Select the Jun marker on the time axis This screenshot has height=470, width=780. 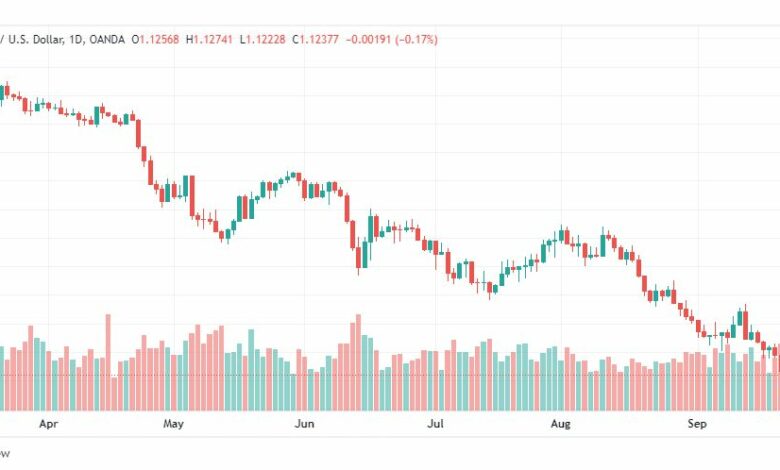tap(304, 424)
